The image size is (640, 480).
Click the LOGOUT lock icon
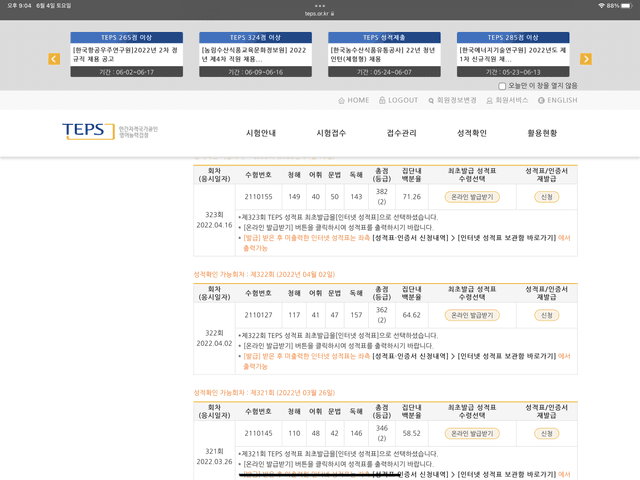[382, 100]
